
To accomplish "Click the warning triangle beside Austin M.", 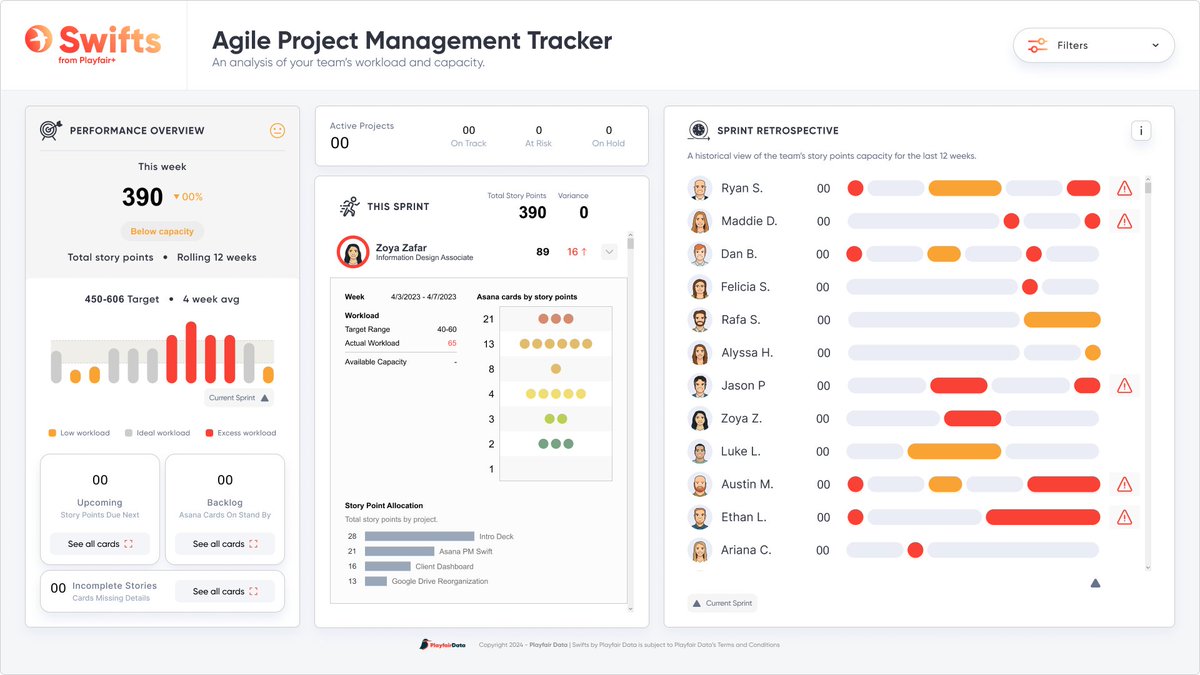I will click(1124, 483).
